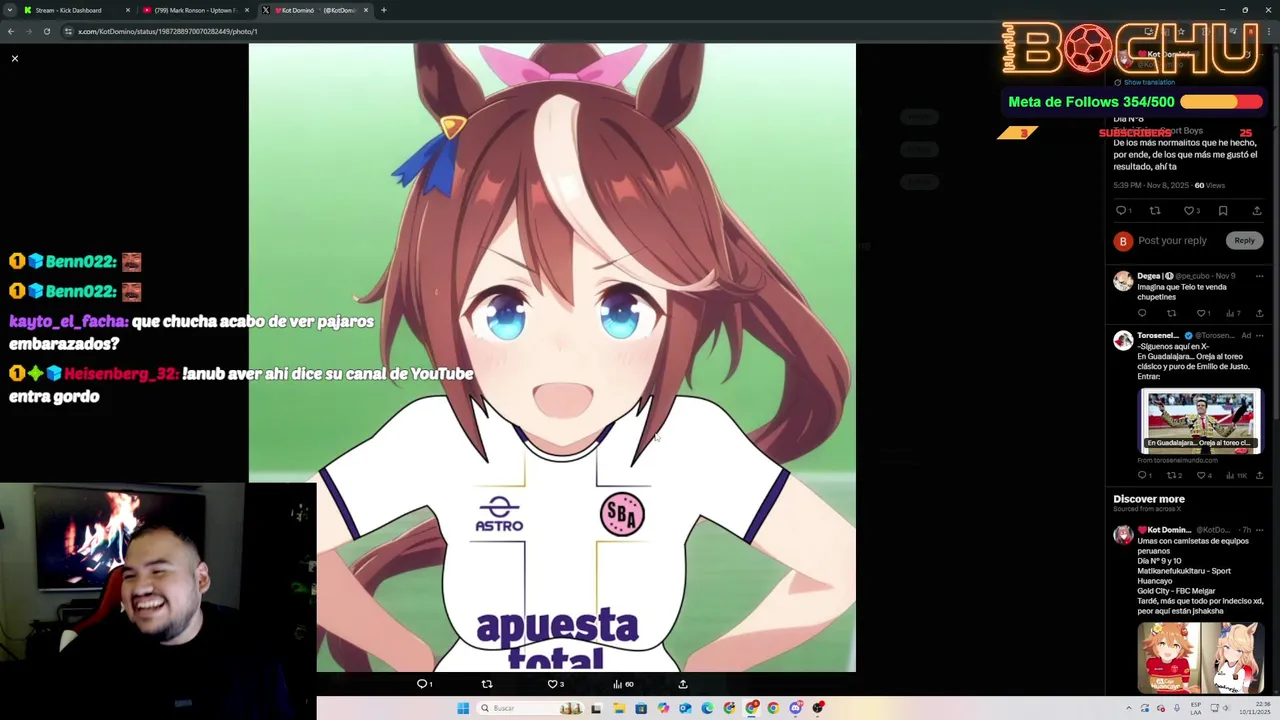Open more options on Torosenel ad
Image resolution: width=1280 pixels, height=720 pixels.
click(1259, 336)
